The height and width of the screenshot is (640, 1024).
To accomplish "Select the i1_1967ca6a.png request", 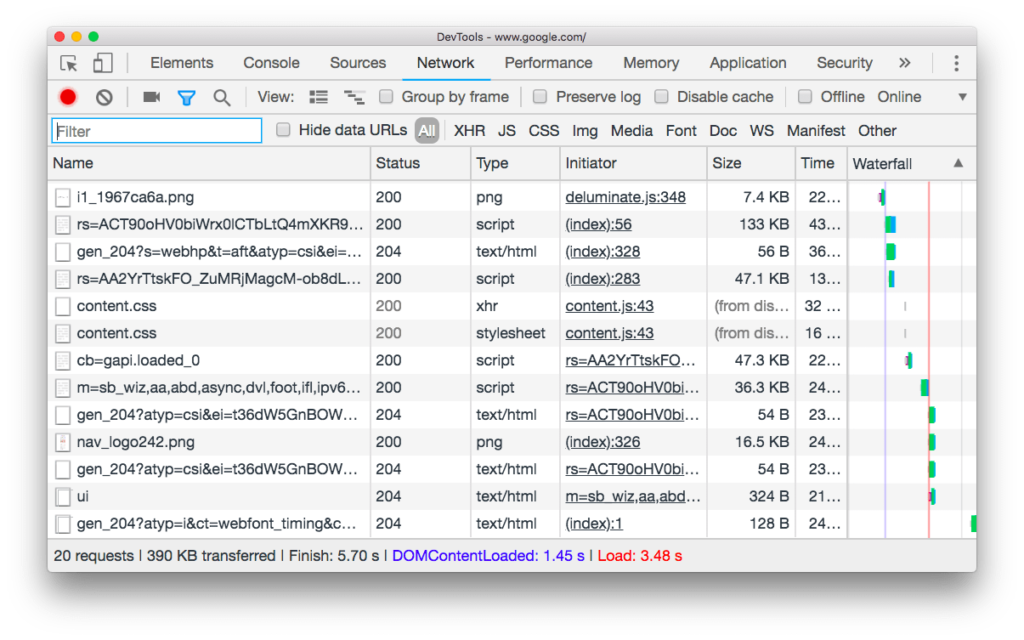I will [x=512, y=197].
